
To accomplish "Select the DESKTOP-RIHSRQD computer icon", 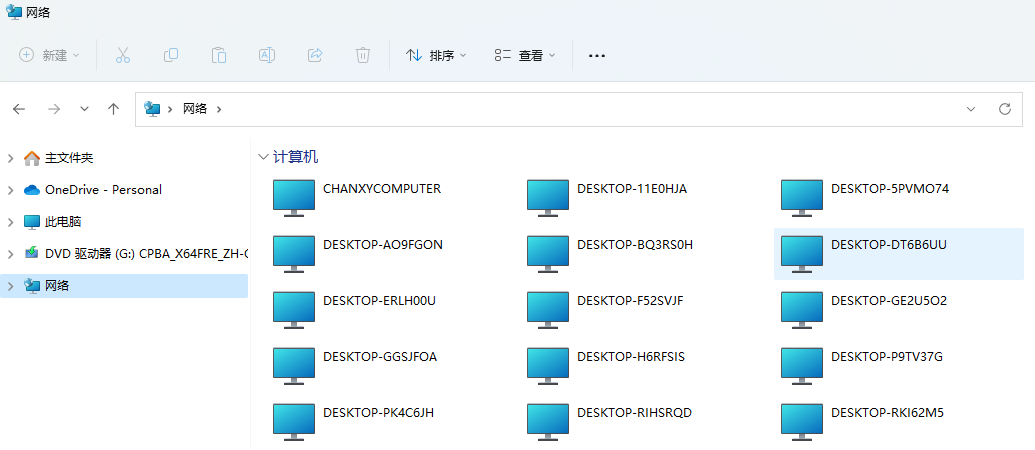I will [x=548, y=422].
